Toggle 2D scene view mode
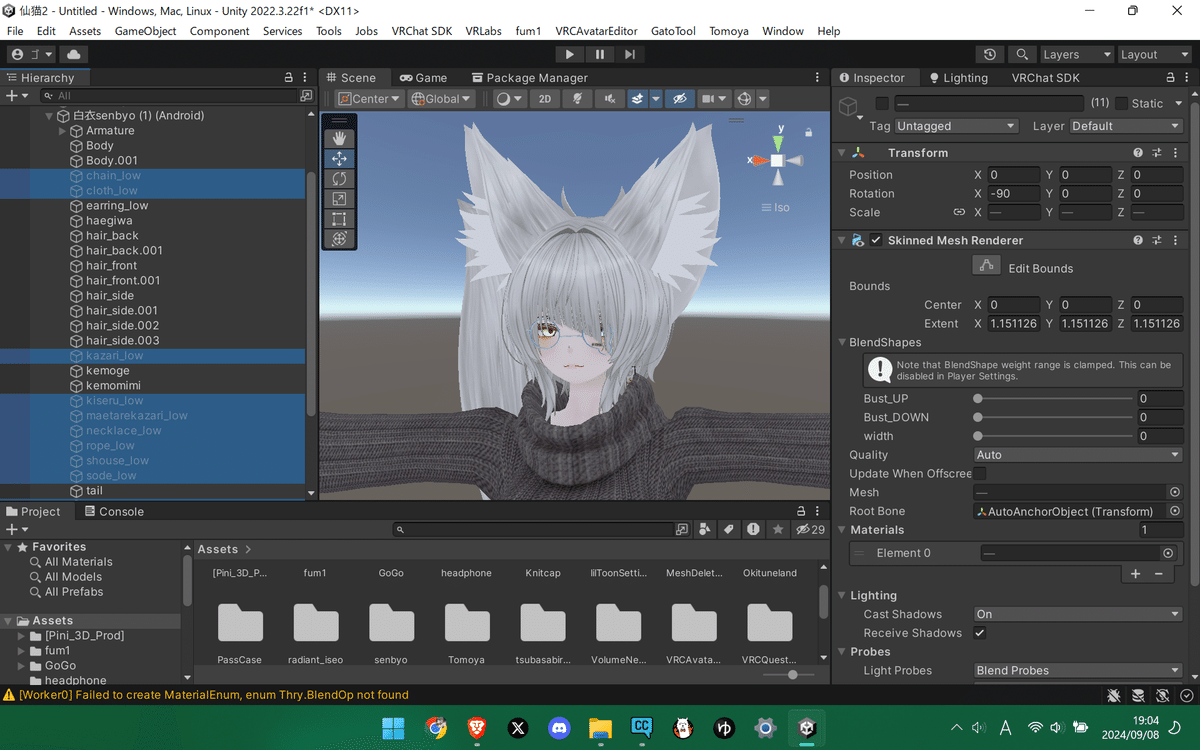This screenshot has height=750, width=1200. 544,99
